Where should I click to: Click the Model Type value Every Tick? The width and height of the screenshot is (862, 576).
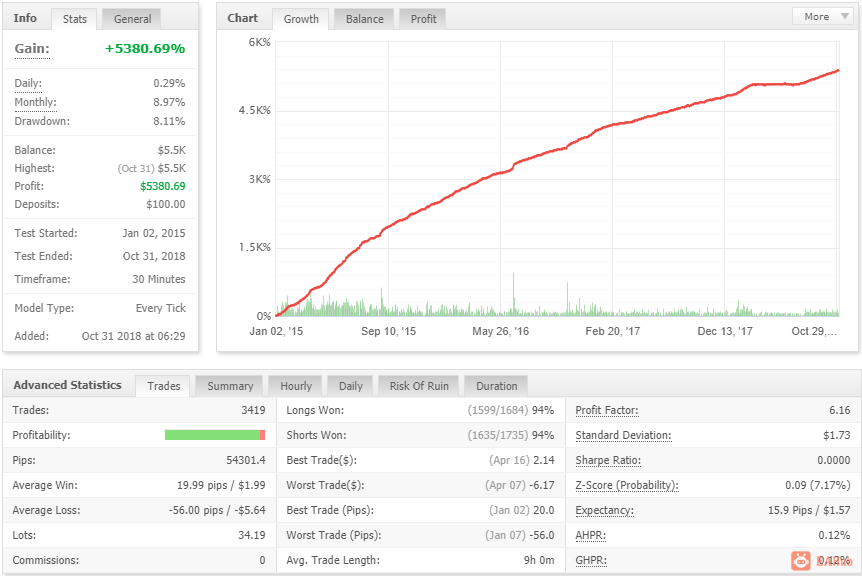tap(161, 308)
